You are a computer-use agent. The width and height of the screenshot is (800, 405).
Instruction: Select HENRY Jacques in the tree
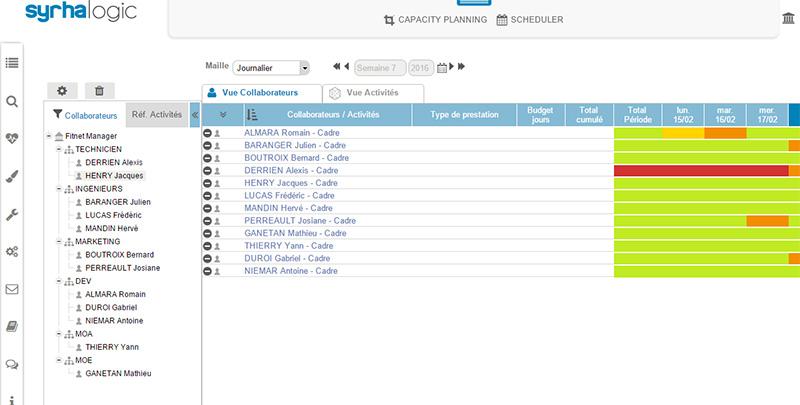[114, 175]
